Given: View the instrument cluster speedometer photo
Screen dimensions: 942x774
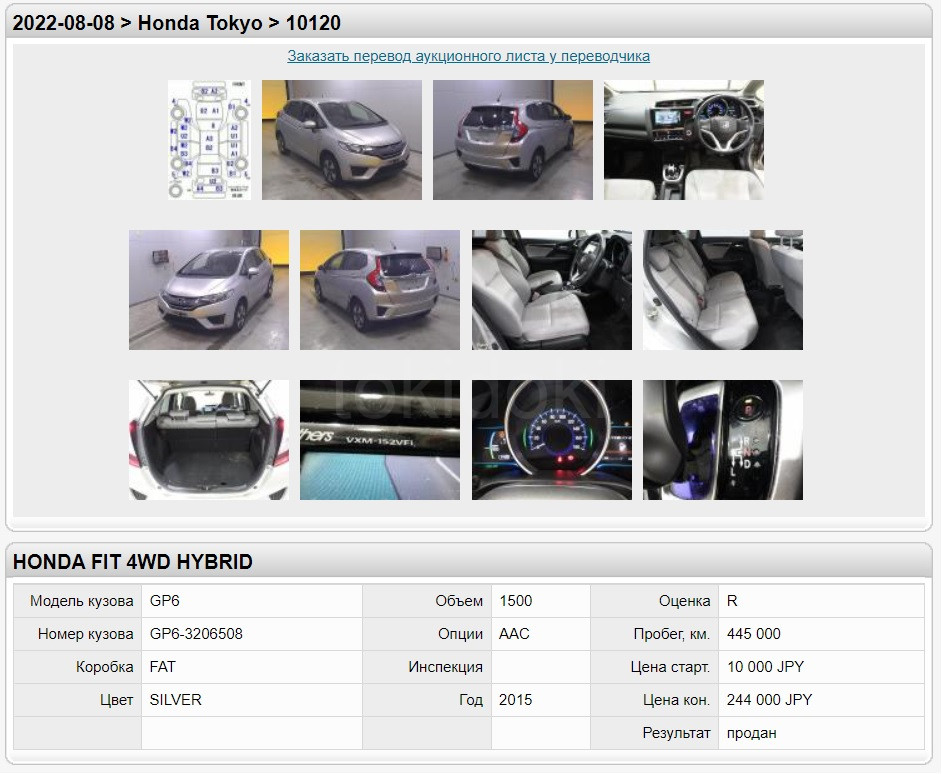Looking at the screenshot, I should (x=552, y=440).
